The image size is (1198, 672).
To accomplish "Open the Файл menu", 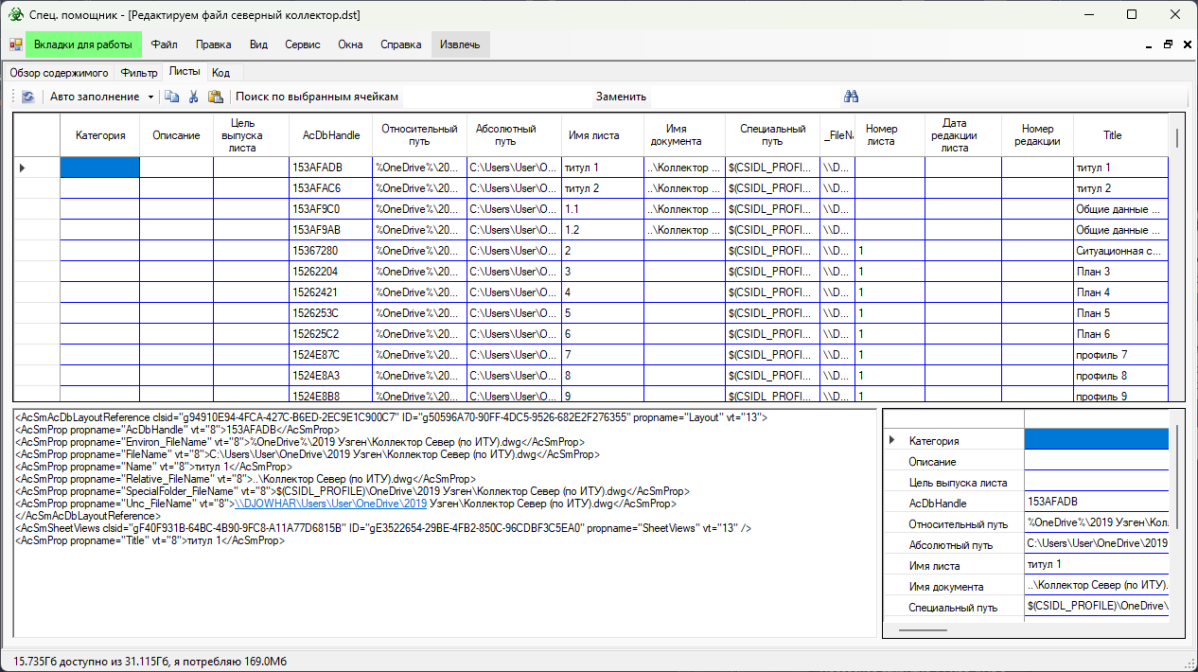I will 164,45.
